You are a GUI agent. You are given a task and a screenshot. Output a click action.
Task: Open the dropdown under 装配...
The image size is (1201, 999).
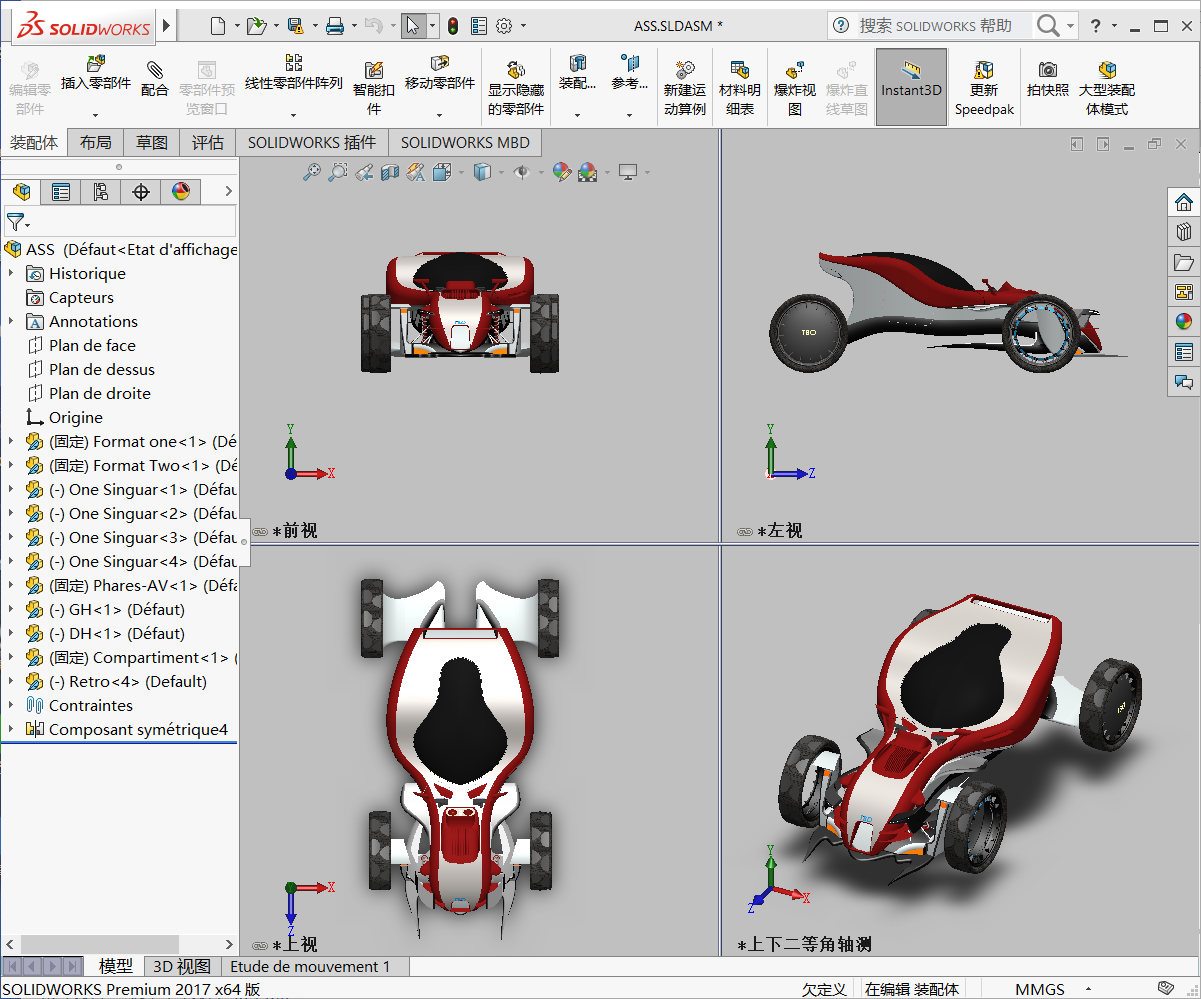point(577,115)
